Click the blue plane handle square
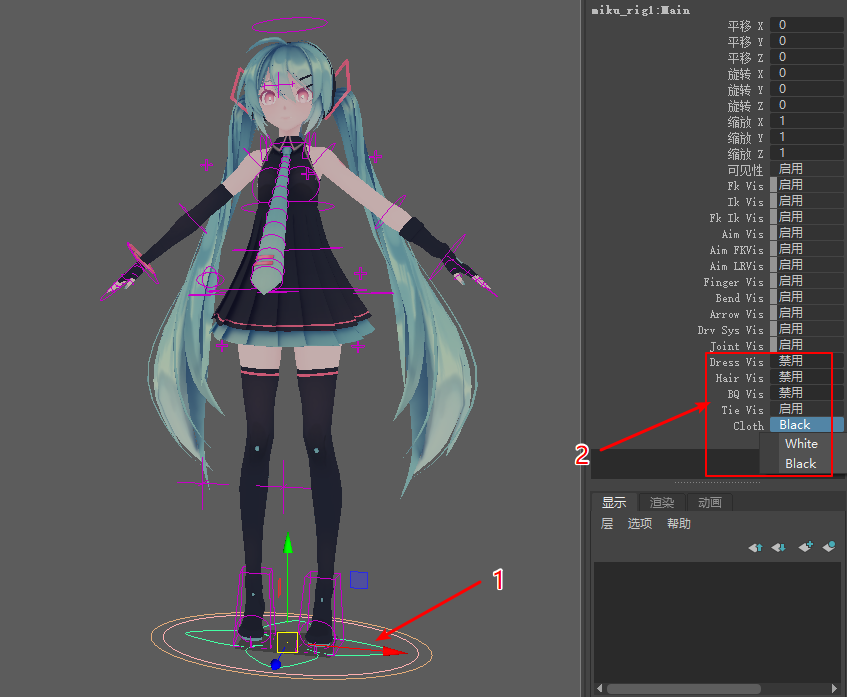This screenshot has height=697, width=847. [x=359, y=580]
